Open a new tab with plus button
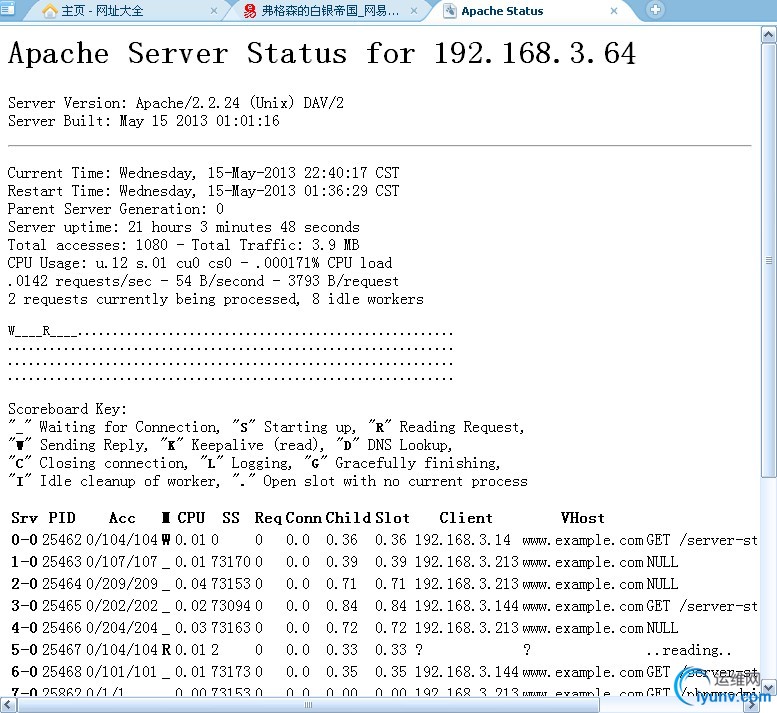This screenshot has width=777, height=713. (x=655, y=9)
